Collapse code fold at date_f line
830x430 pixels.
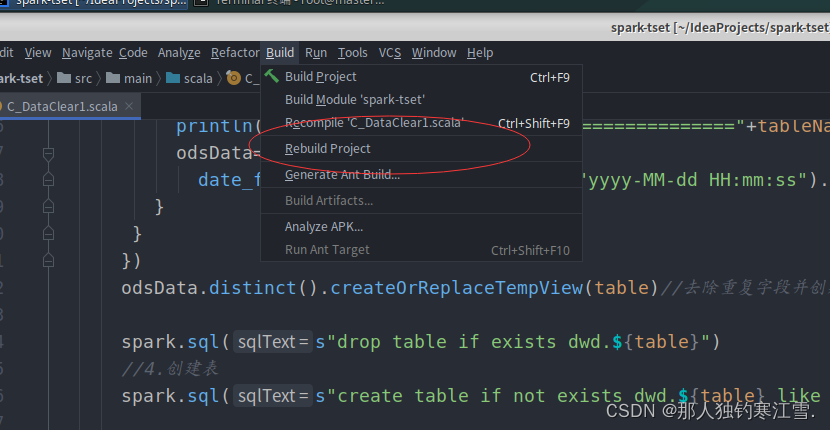49,180
